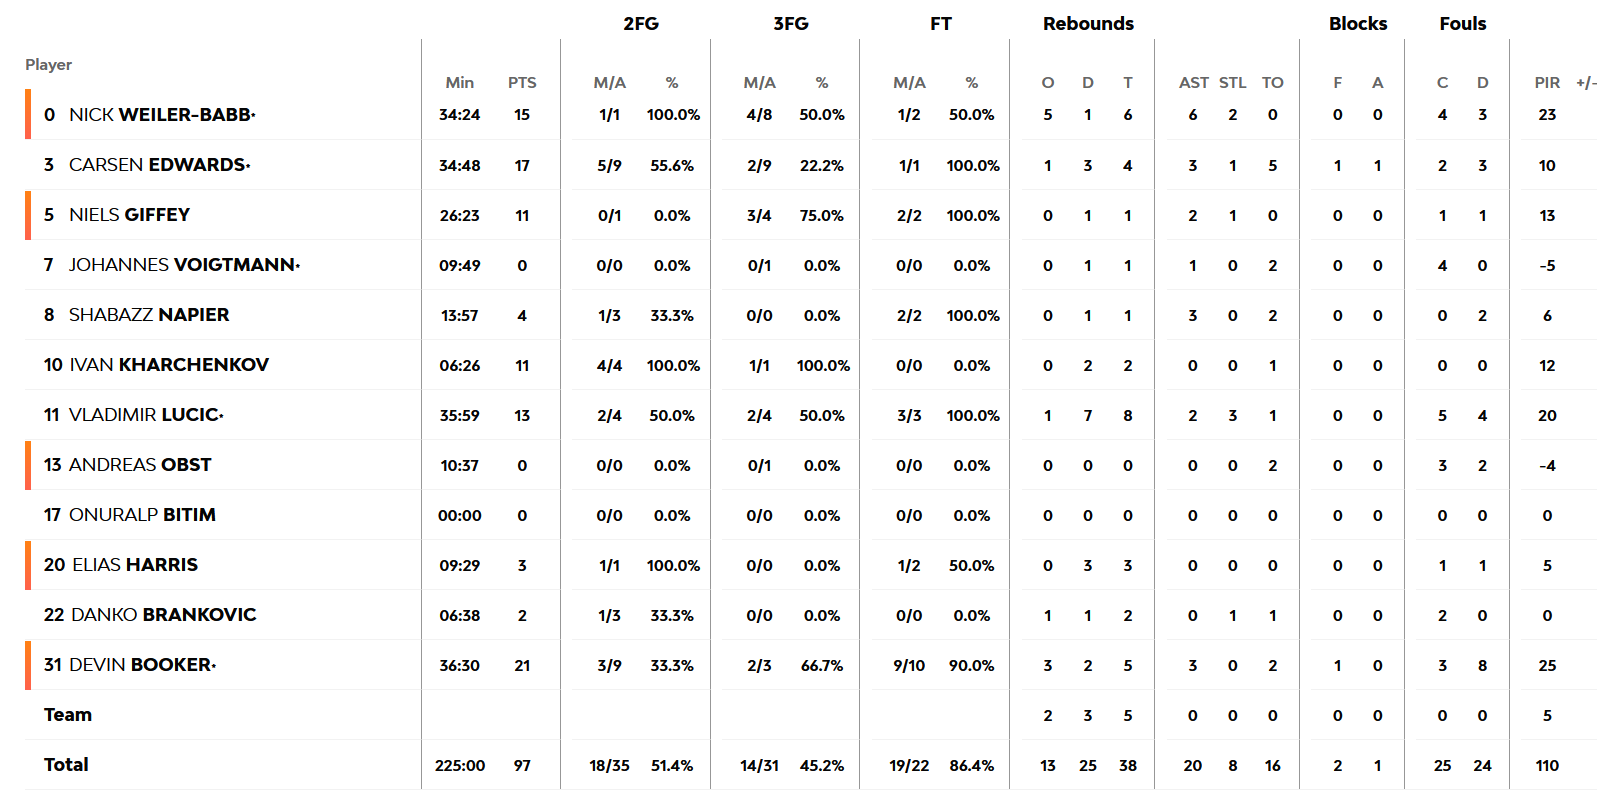1597x791 pixels.
Task: Select the STL column header
Action: coord(1233,83)
